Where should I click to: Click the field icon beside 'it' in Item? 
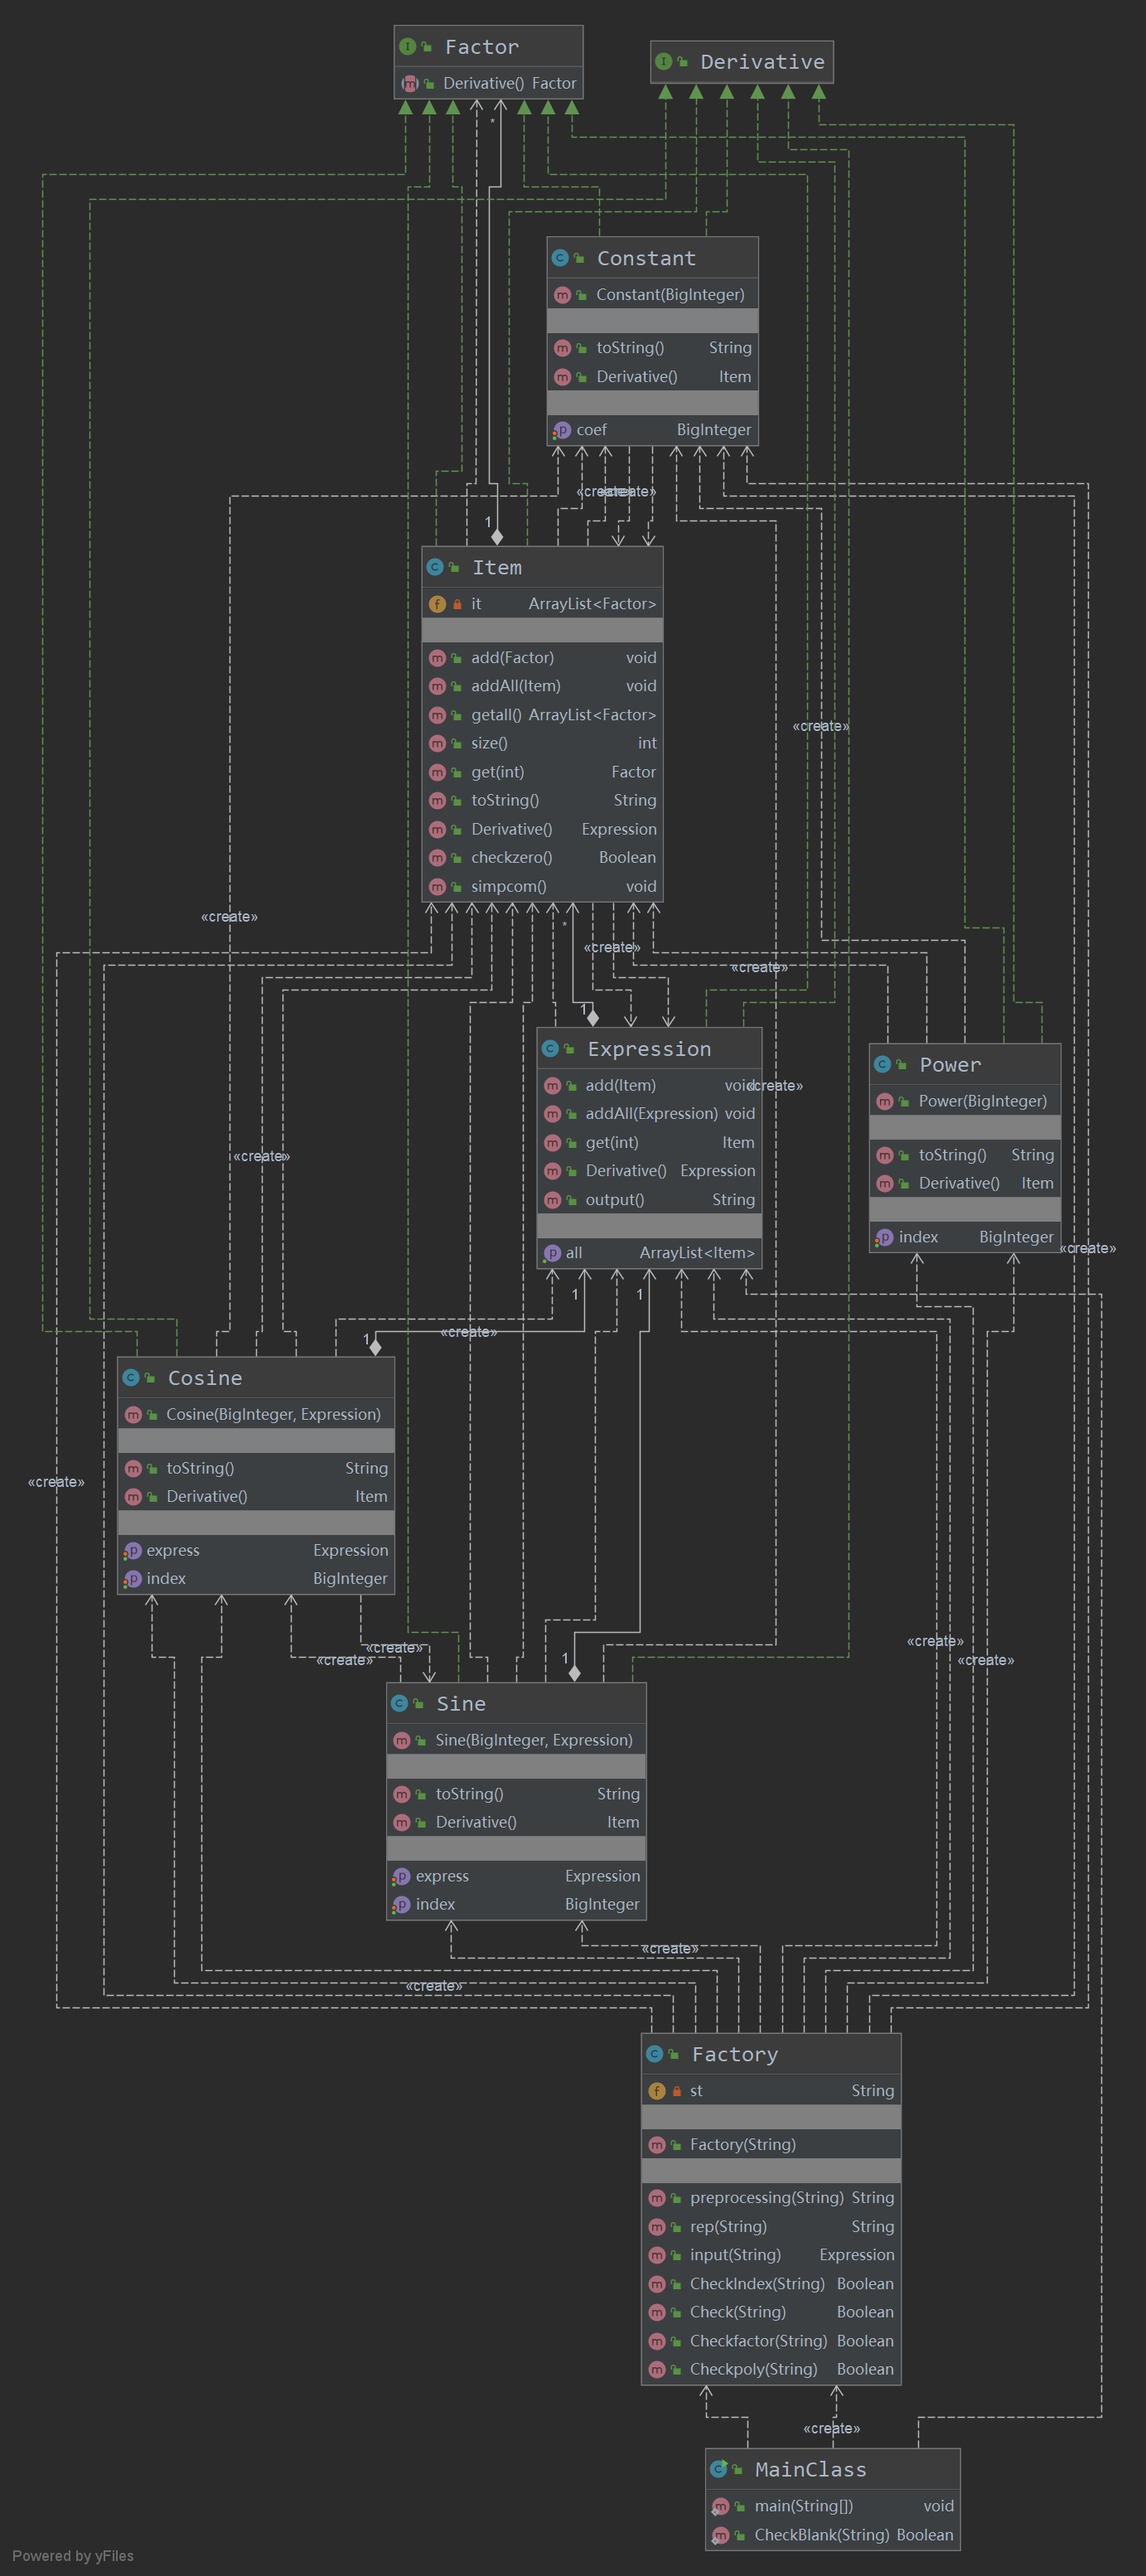pyautogui.click(x=437, y=604)
